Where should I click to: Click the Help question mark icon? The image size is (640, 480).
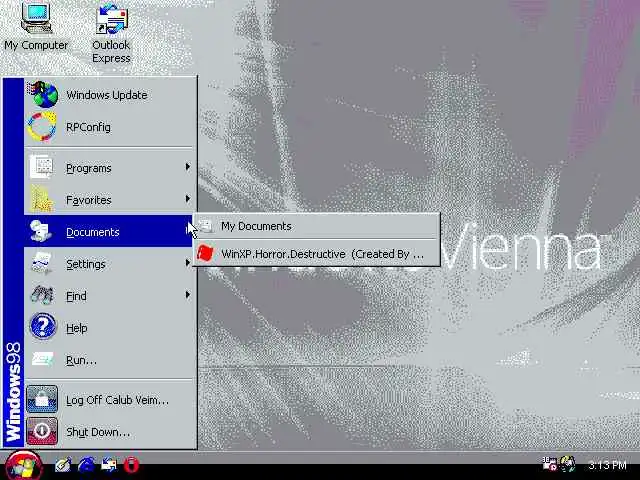(42, 326)
